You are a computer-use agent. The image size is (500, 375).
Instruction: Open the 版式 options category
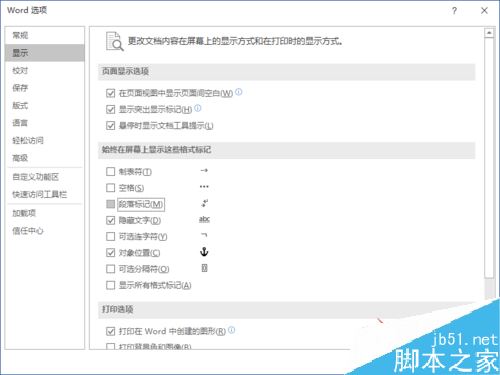(45, 106)
